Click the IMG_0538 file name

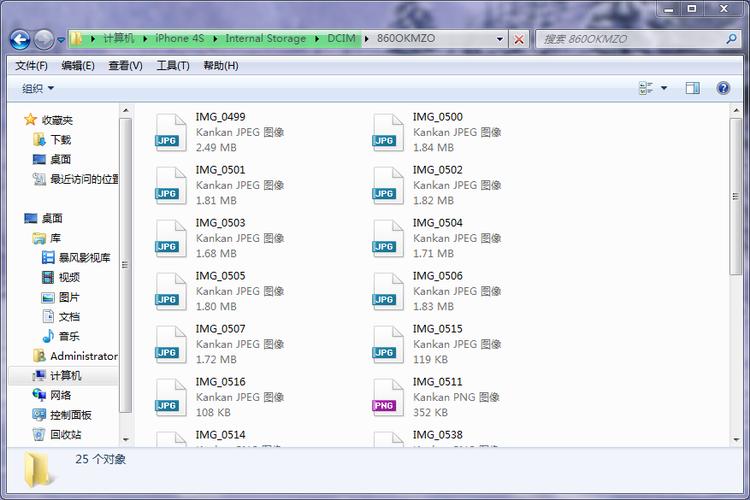click(438, 435)
